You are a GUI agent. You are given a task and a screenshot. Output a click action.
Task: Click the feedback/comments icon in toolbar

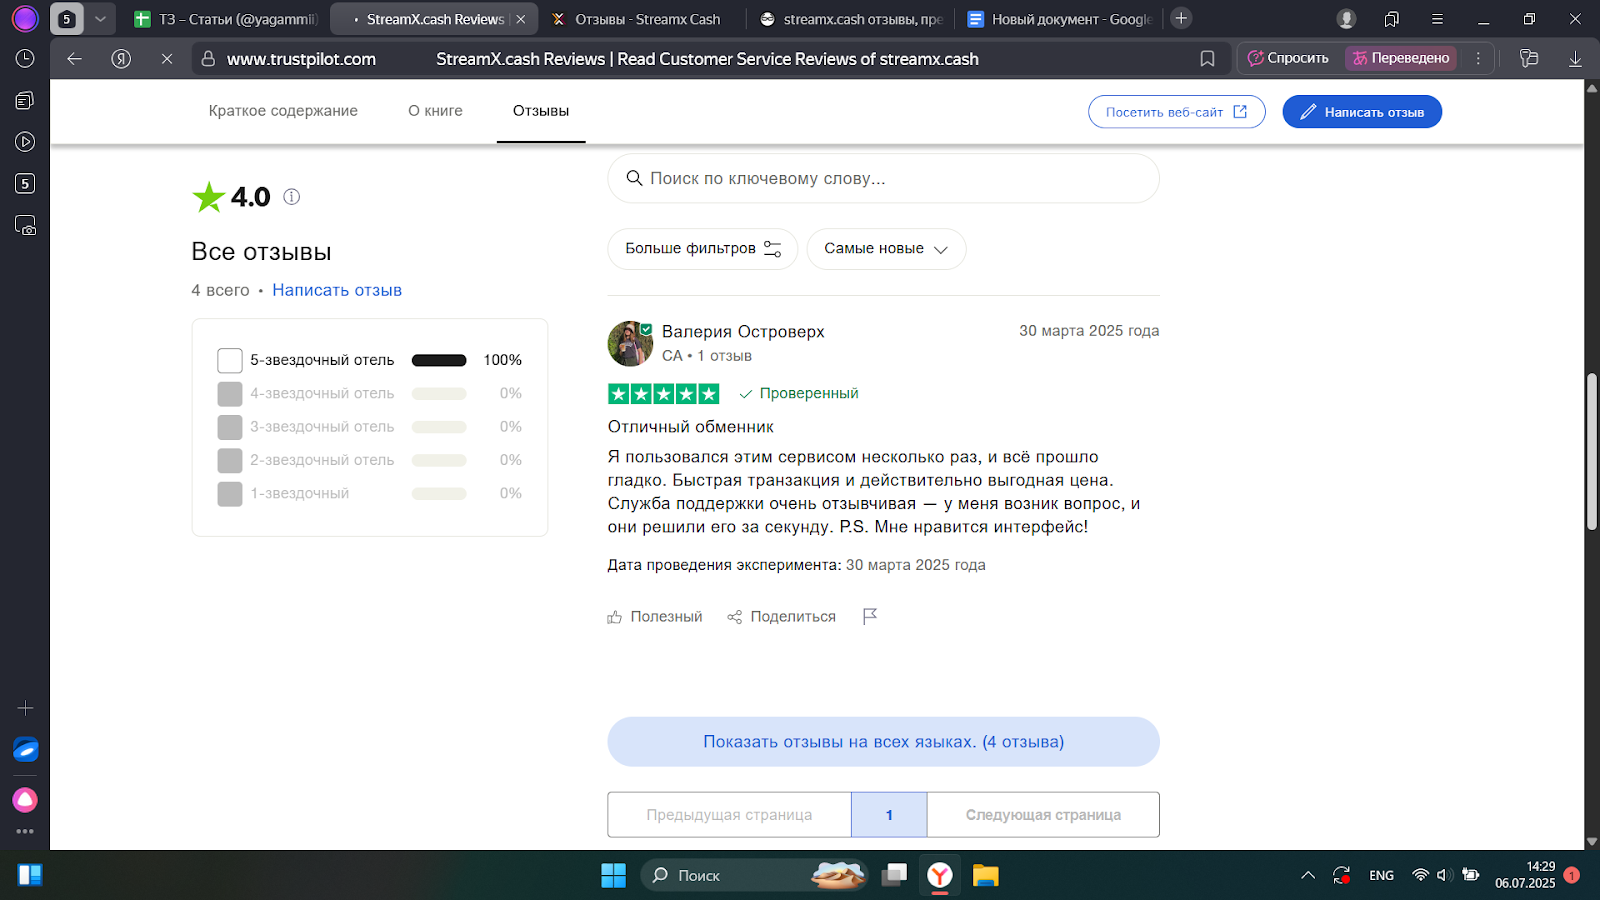1529,58
